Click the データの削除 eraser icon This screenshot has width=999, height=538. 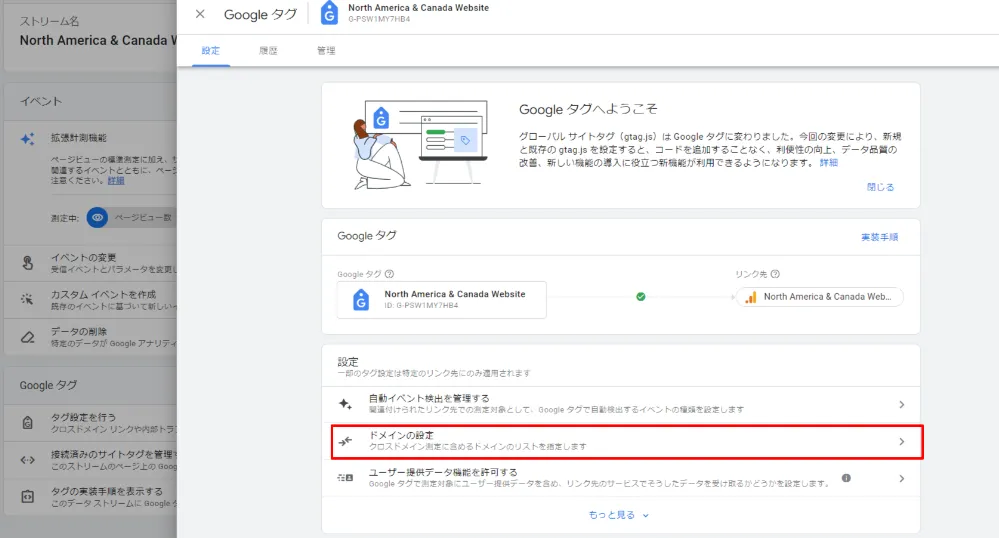(x=27, y=337)
